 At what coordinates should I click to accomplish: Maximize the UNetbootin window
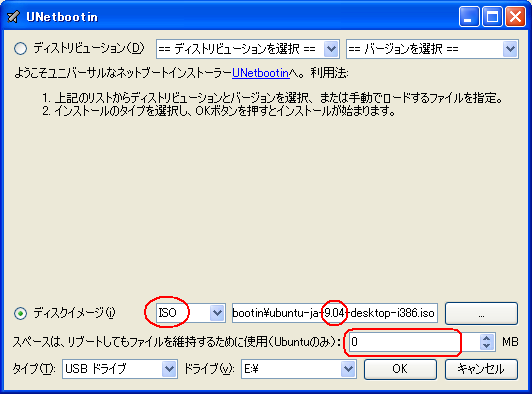(x=492, y=16)
